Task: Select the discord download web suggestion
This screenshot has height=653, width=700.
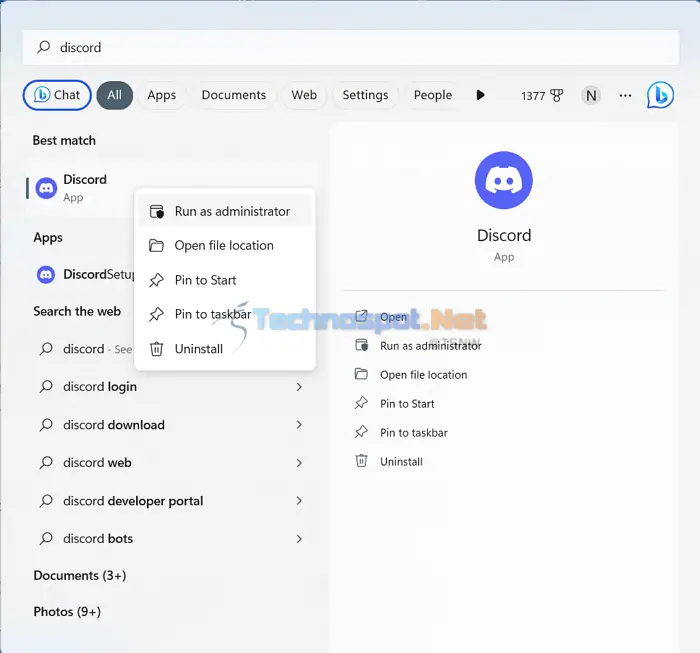Action: point(172,425)
